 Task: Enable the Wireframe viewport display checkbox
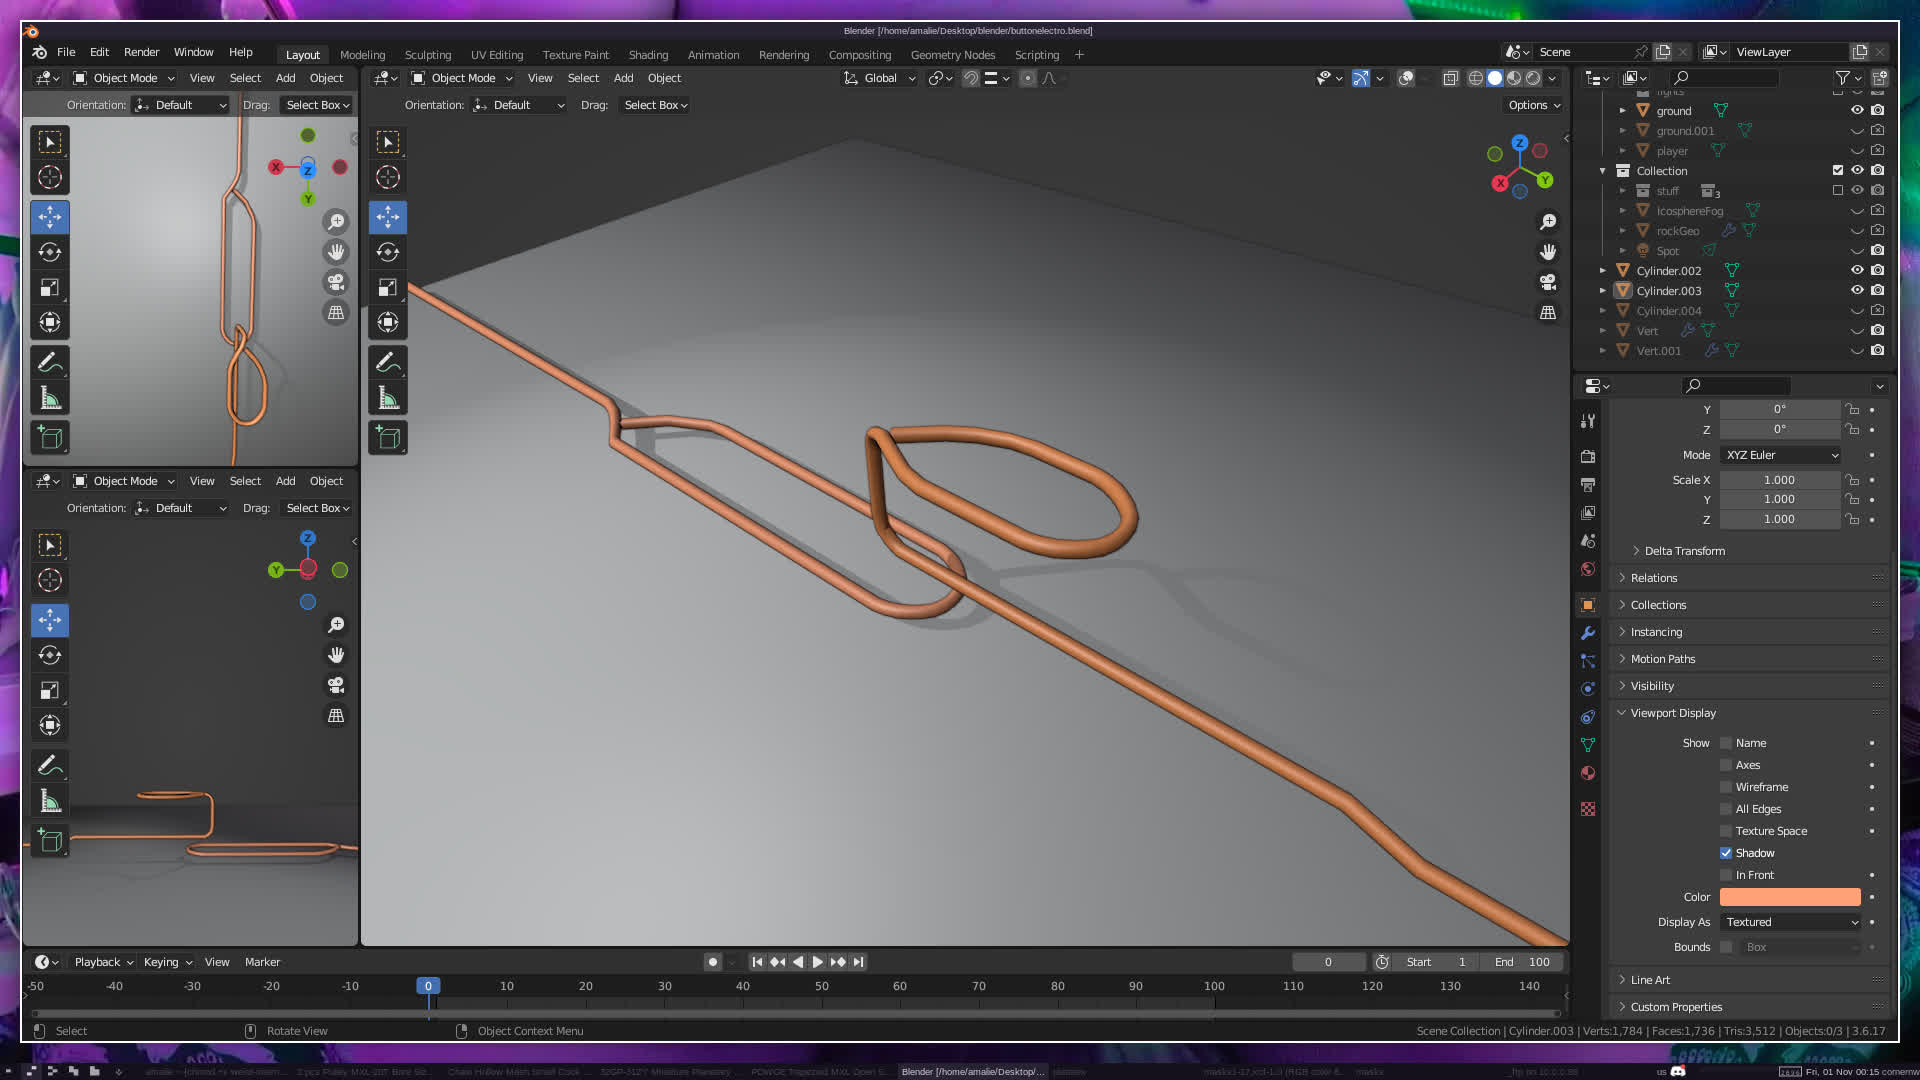1726,787
